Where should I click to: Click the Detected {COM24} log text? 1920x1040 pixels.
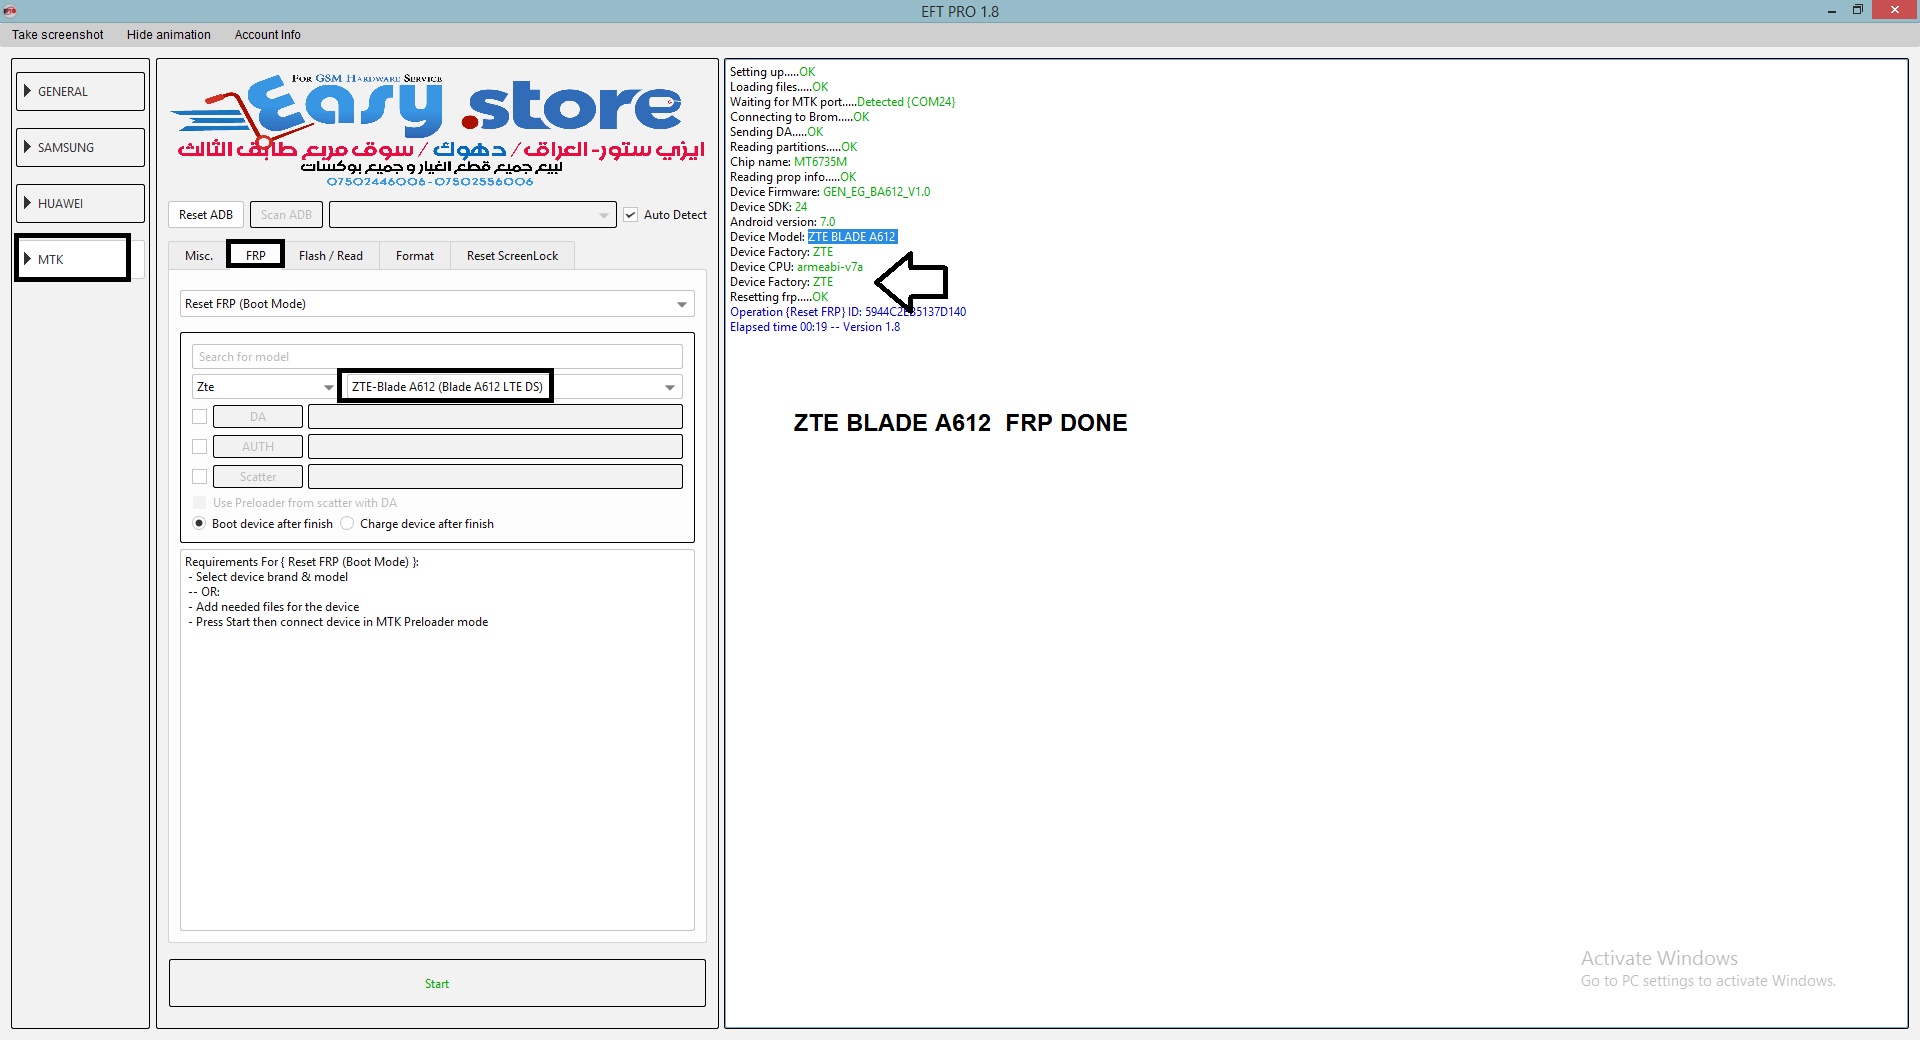[x=906, y=102]
